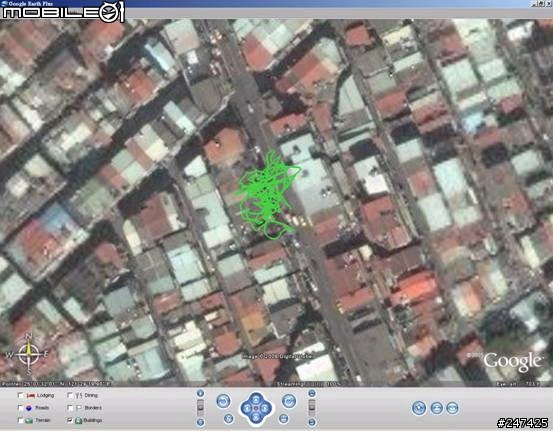Click the Eye alt readout in status bar
Screen dimensions: 553x431
point(518,384)
